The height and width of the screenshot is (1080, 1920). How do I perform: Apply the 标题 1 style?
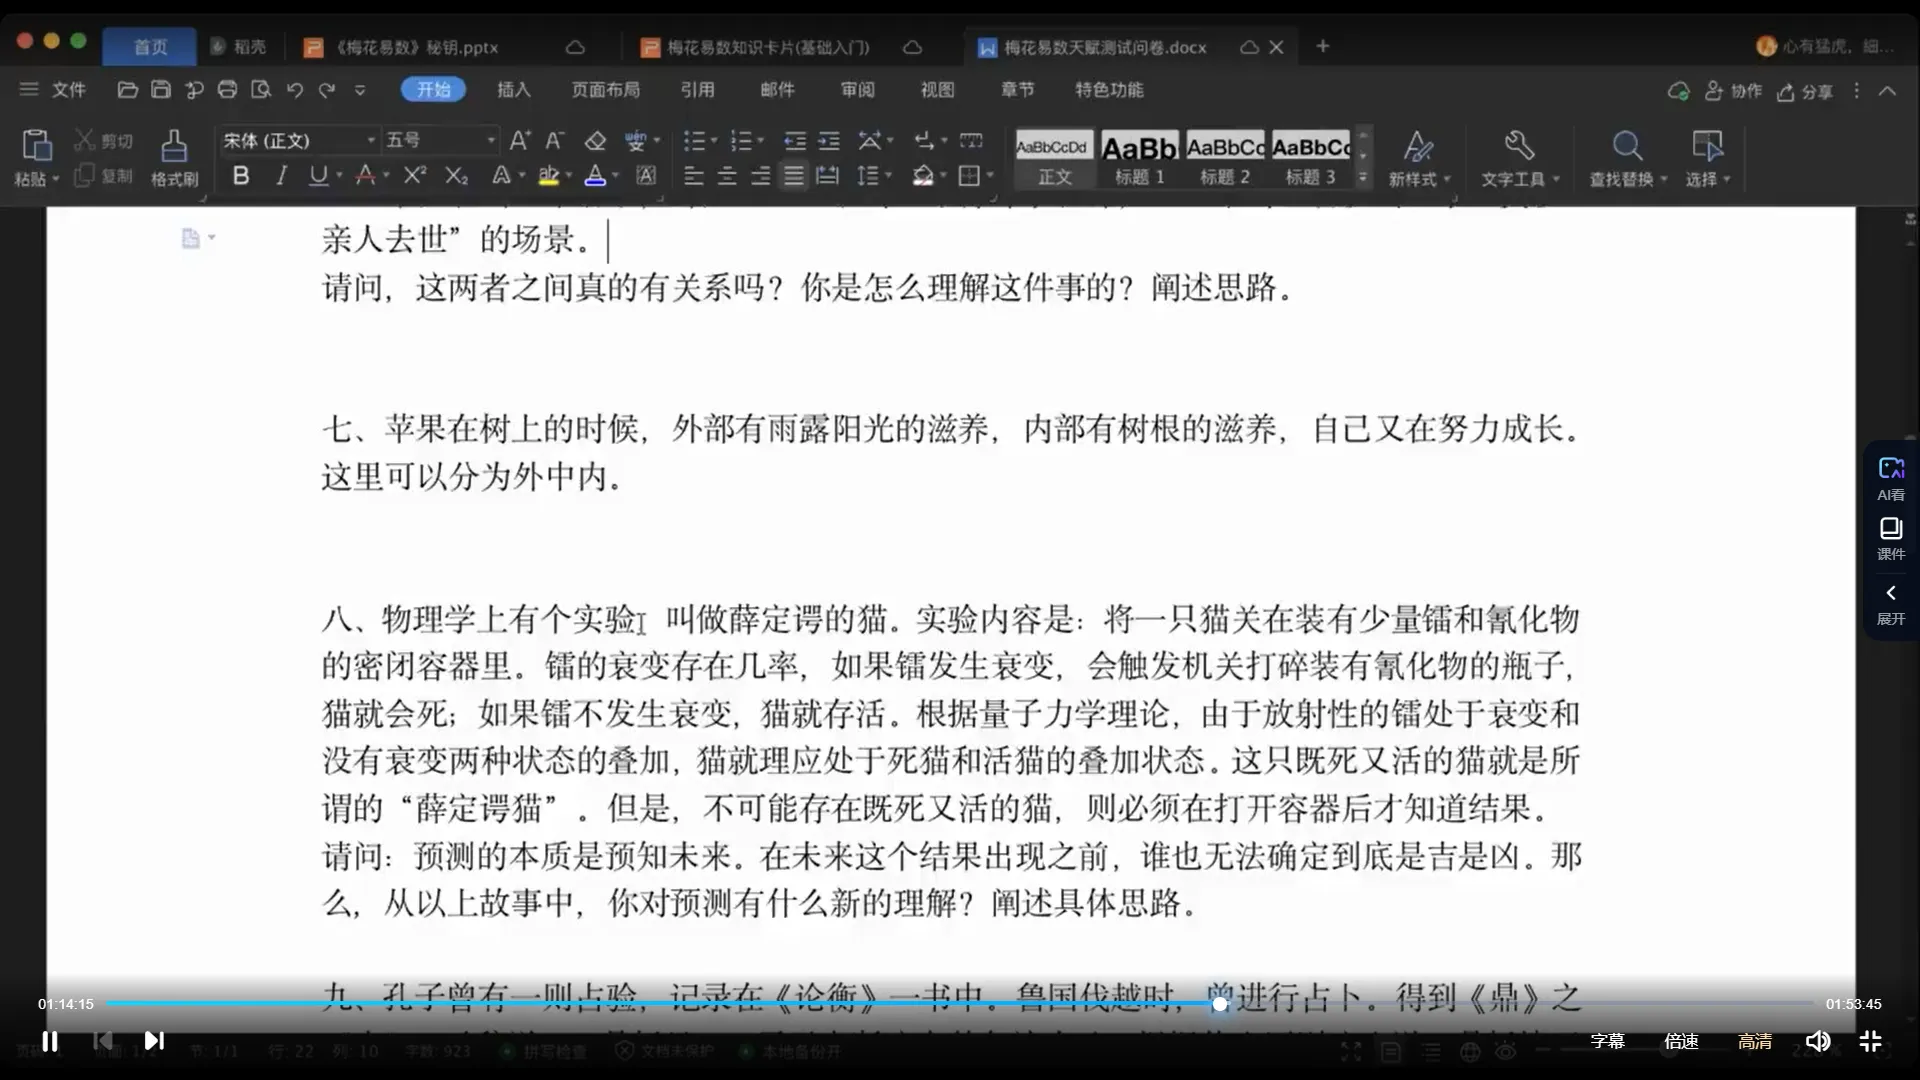pos(1140,159)
